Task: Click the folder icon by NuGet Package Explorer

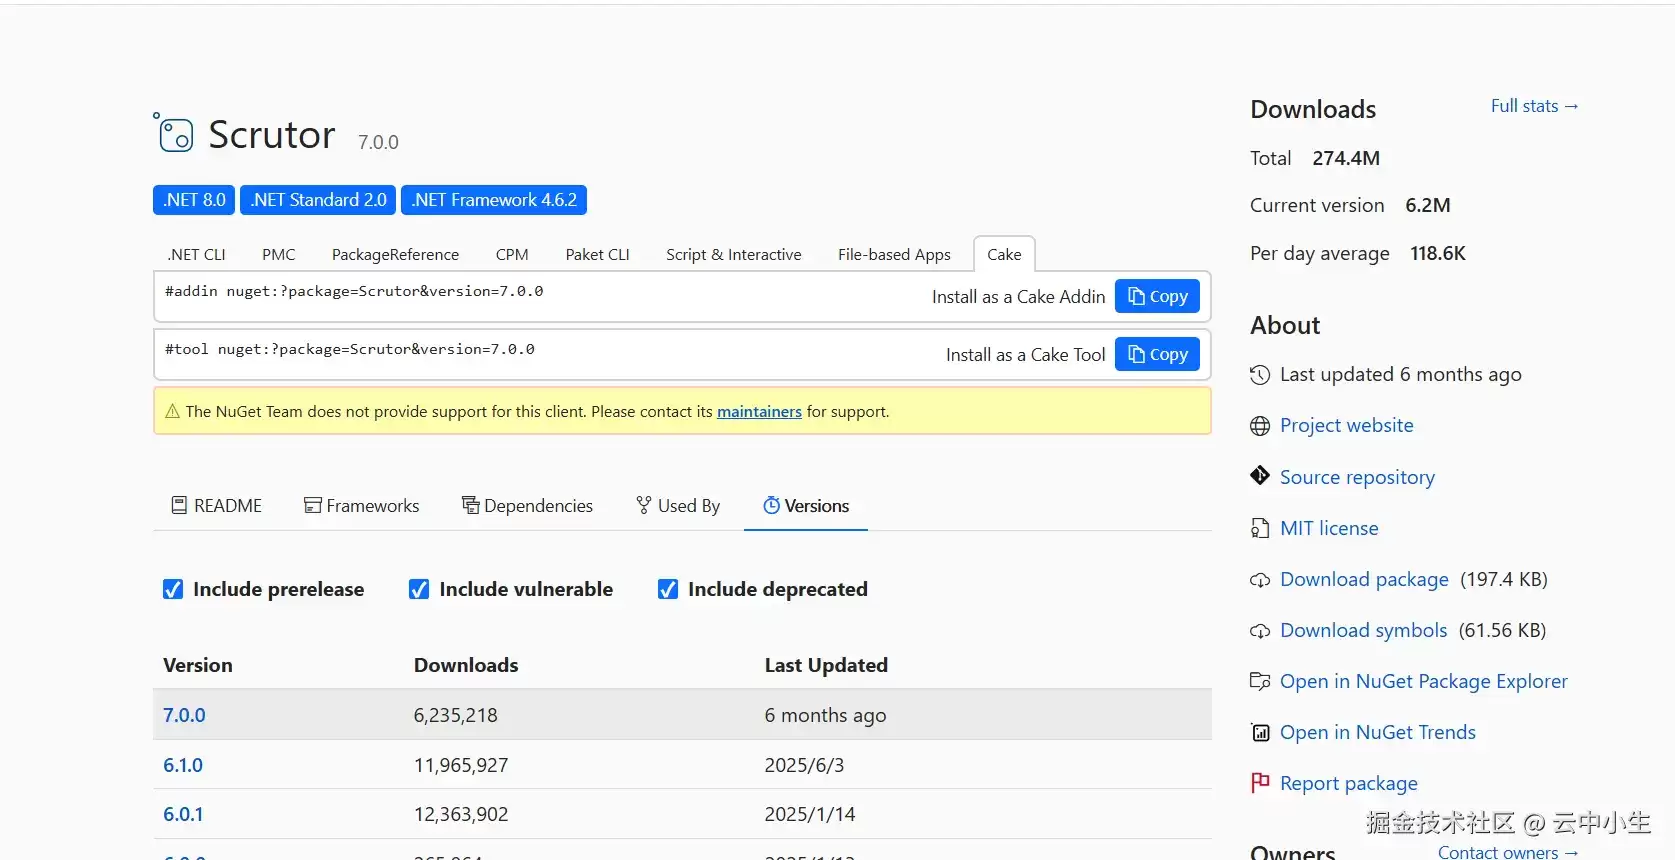Action: tap(1260, 681)
